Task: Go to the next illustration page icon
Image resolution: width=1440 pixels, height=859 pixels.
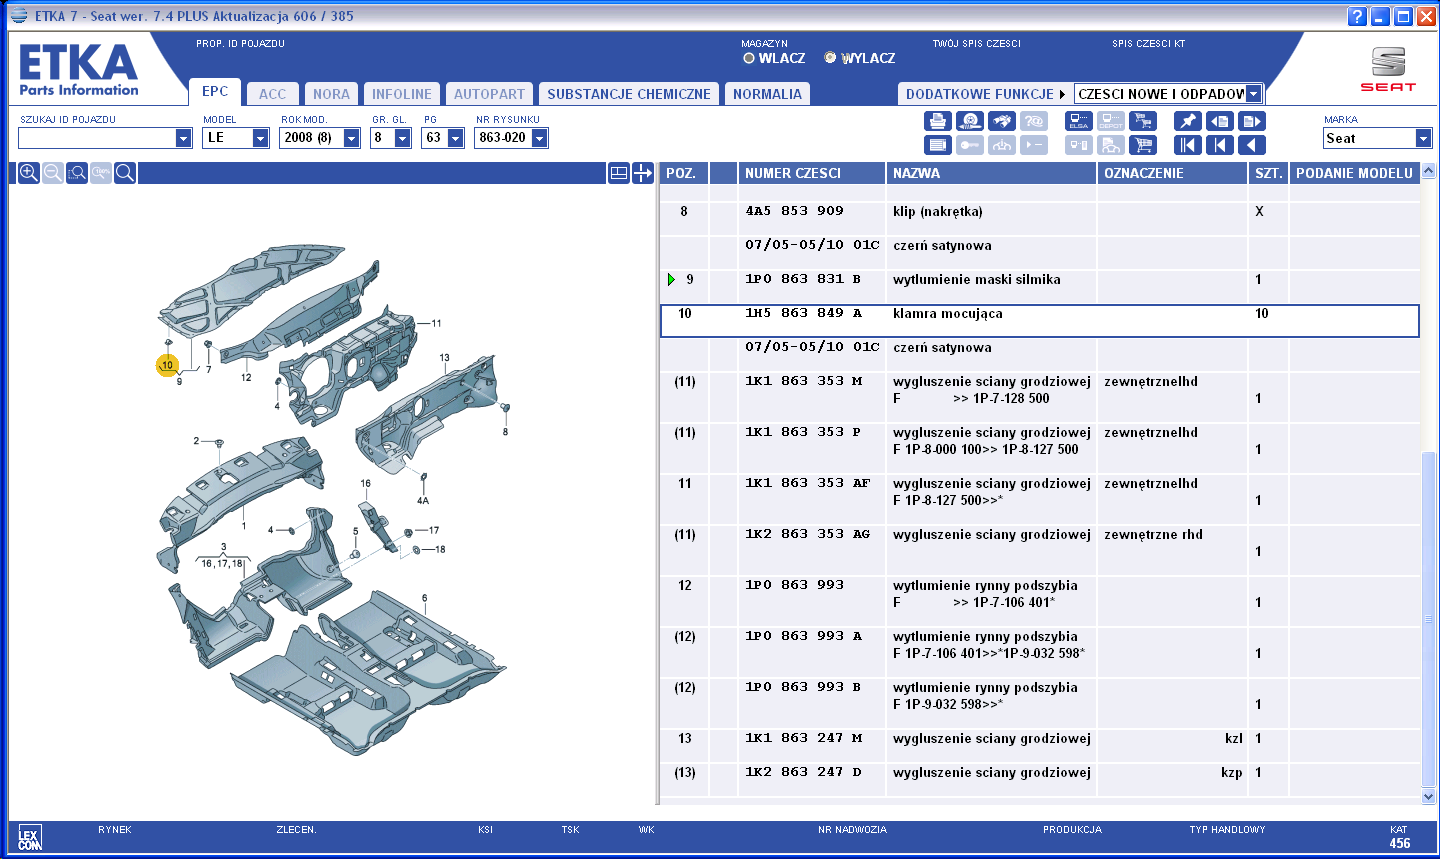Action: coord(1251,121)
